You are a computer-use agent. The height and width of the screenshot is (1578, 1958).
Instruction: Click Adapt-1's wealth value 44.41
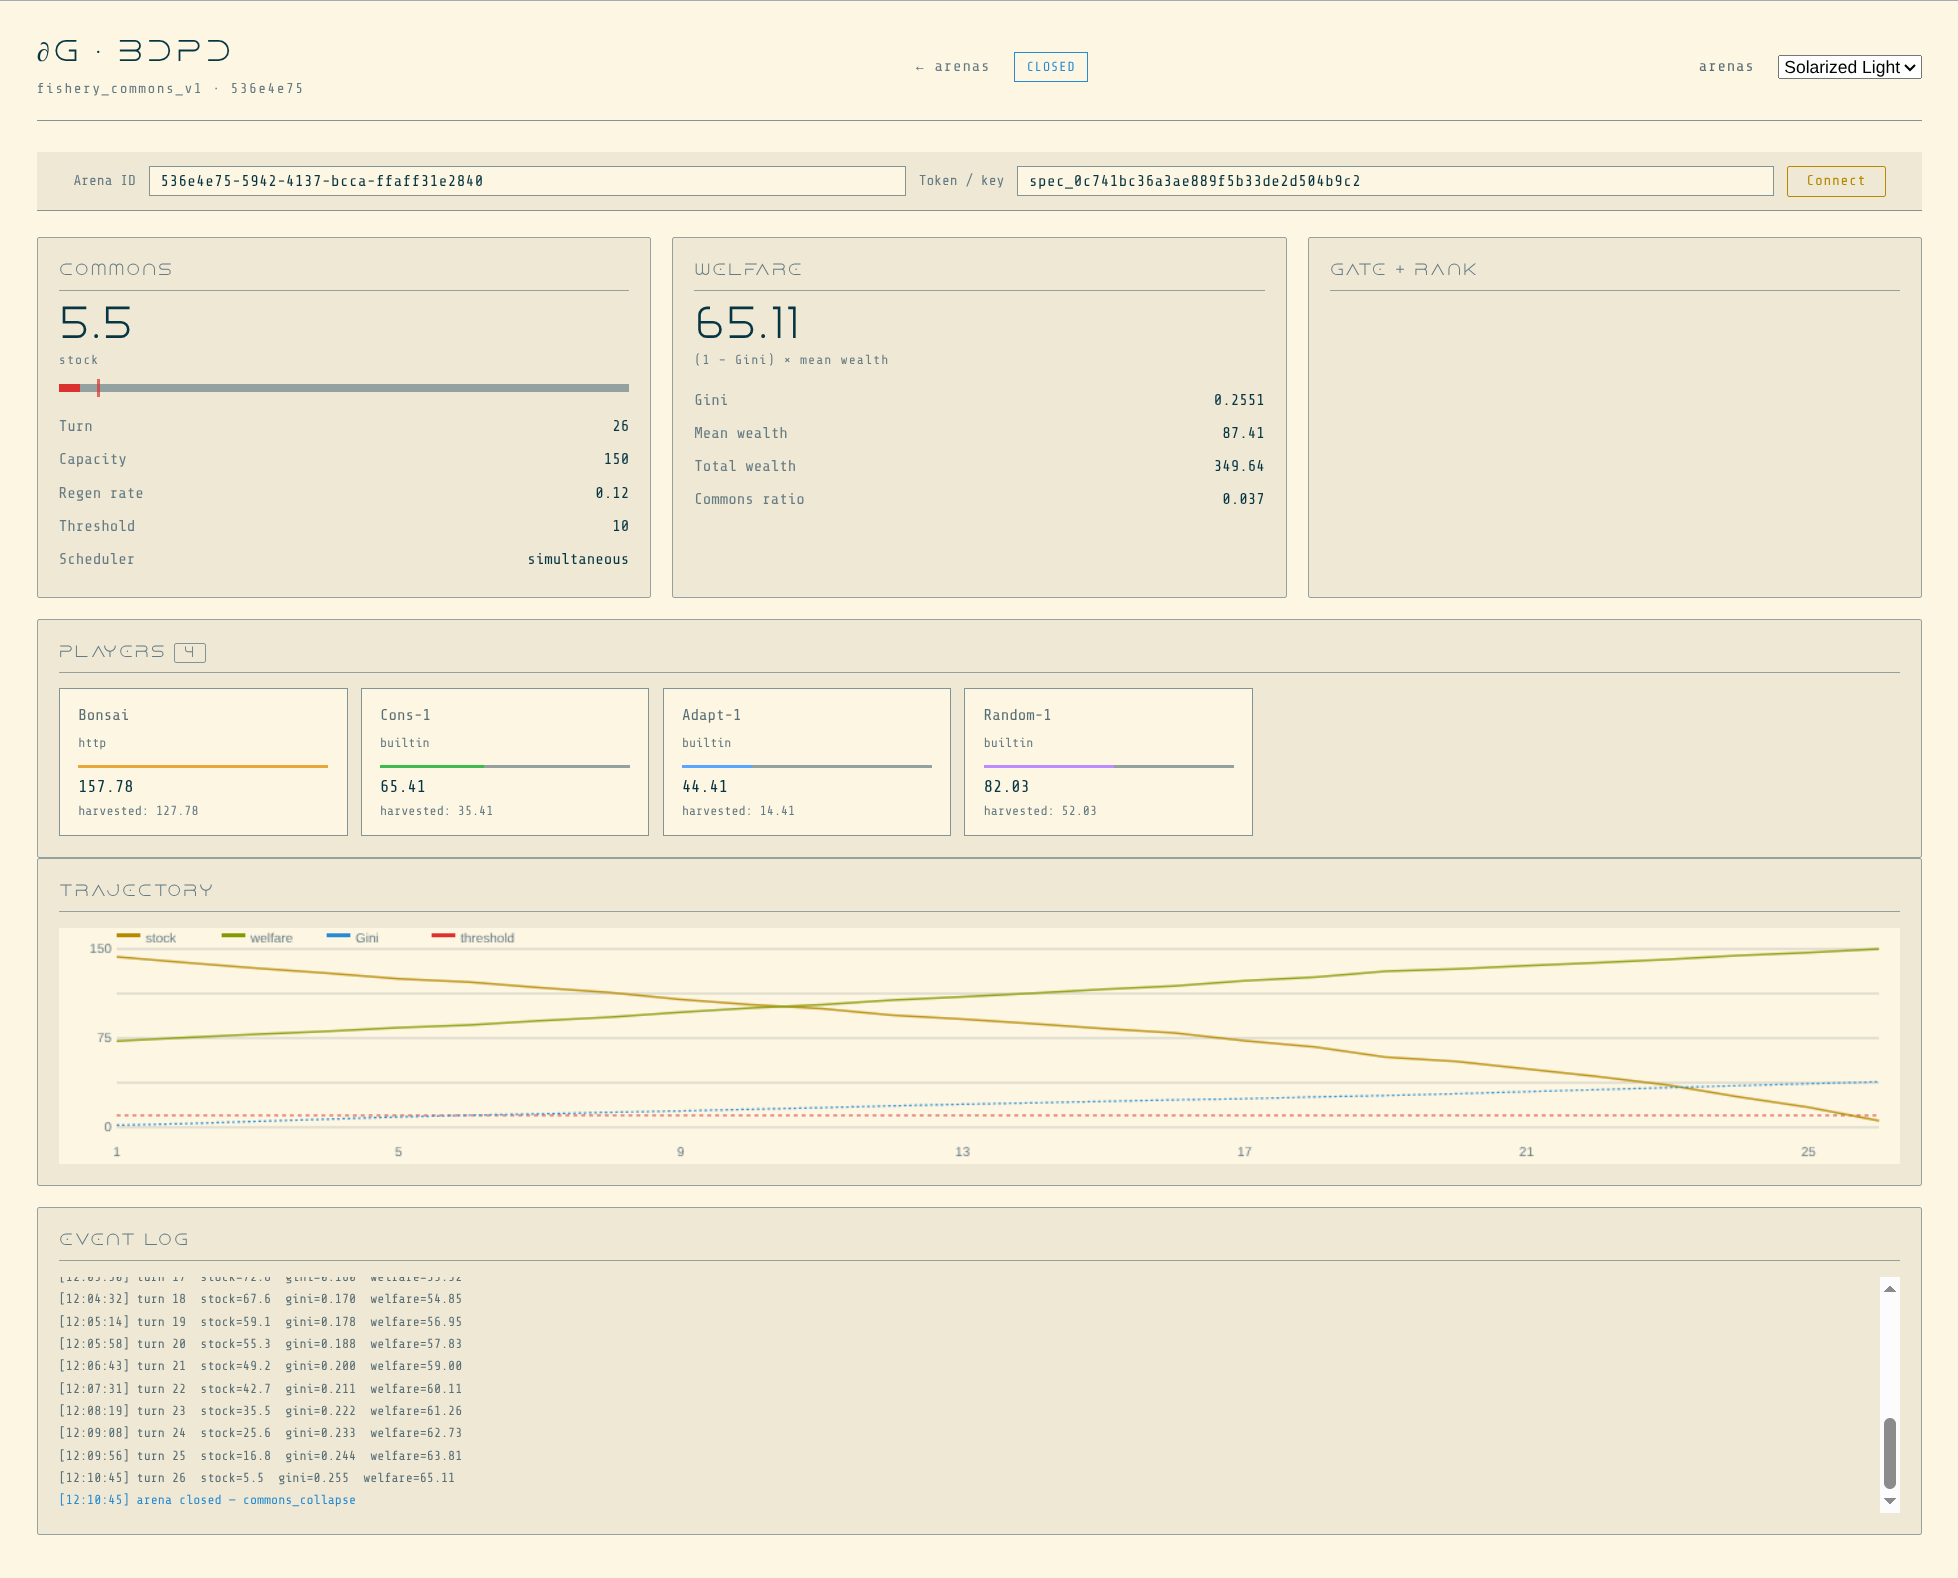click(x=705, y=787)
